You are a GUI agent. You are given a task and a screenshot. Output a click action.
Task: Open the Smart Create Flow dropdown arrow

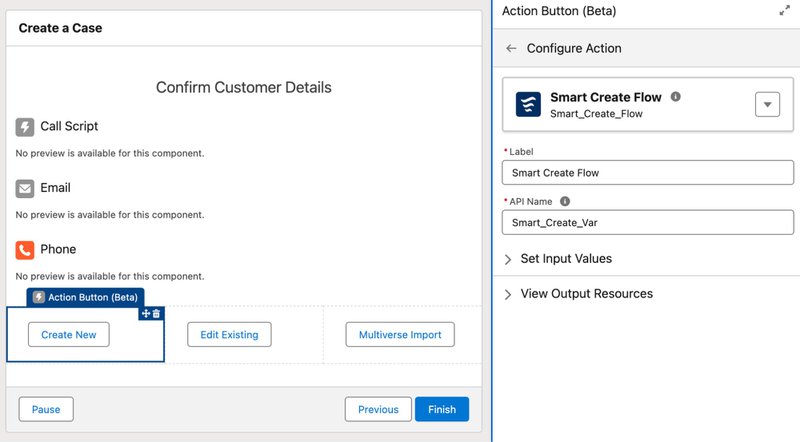[767, 105]
